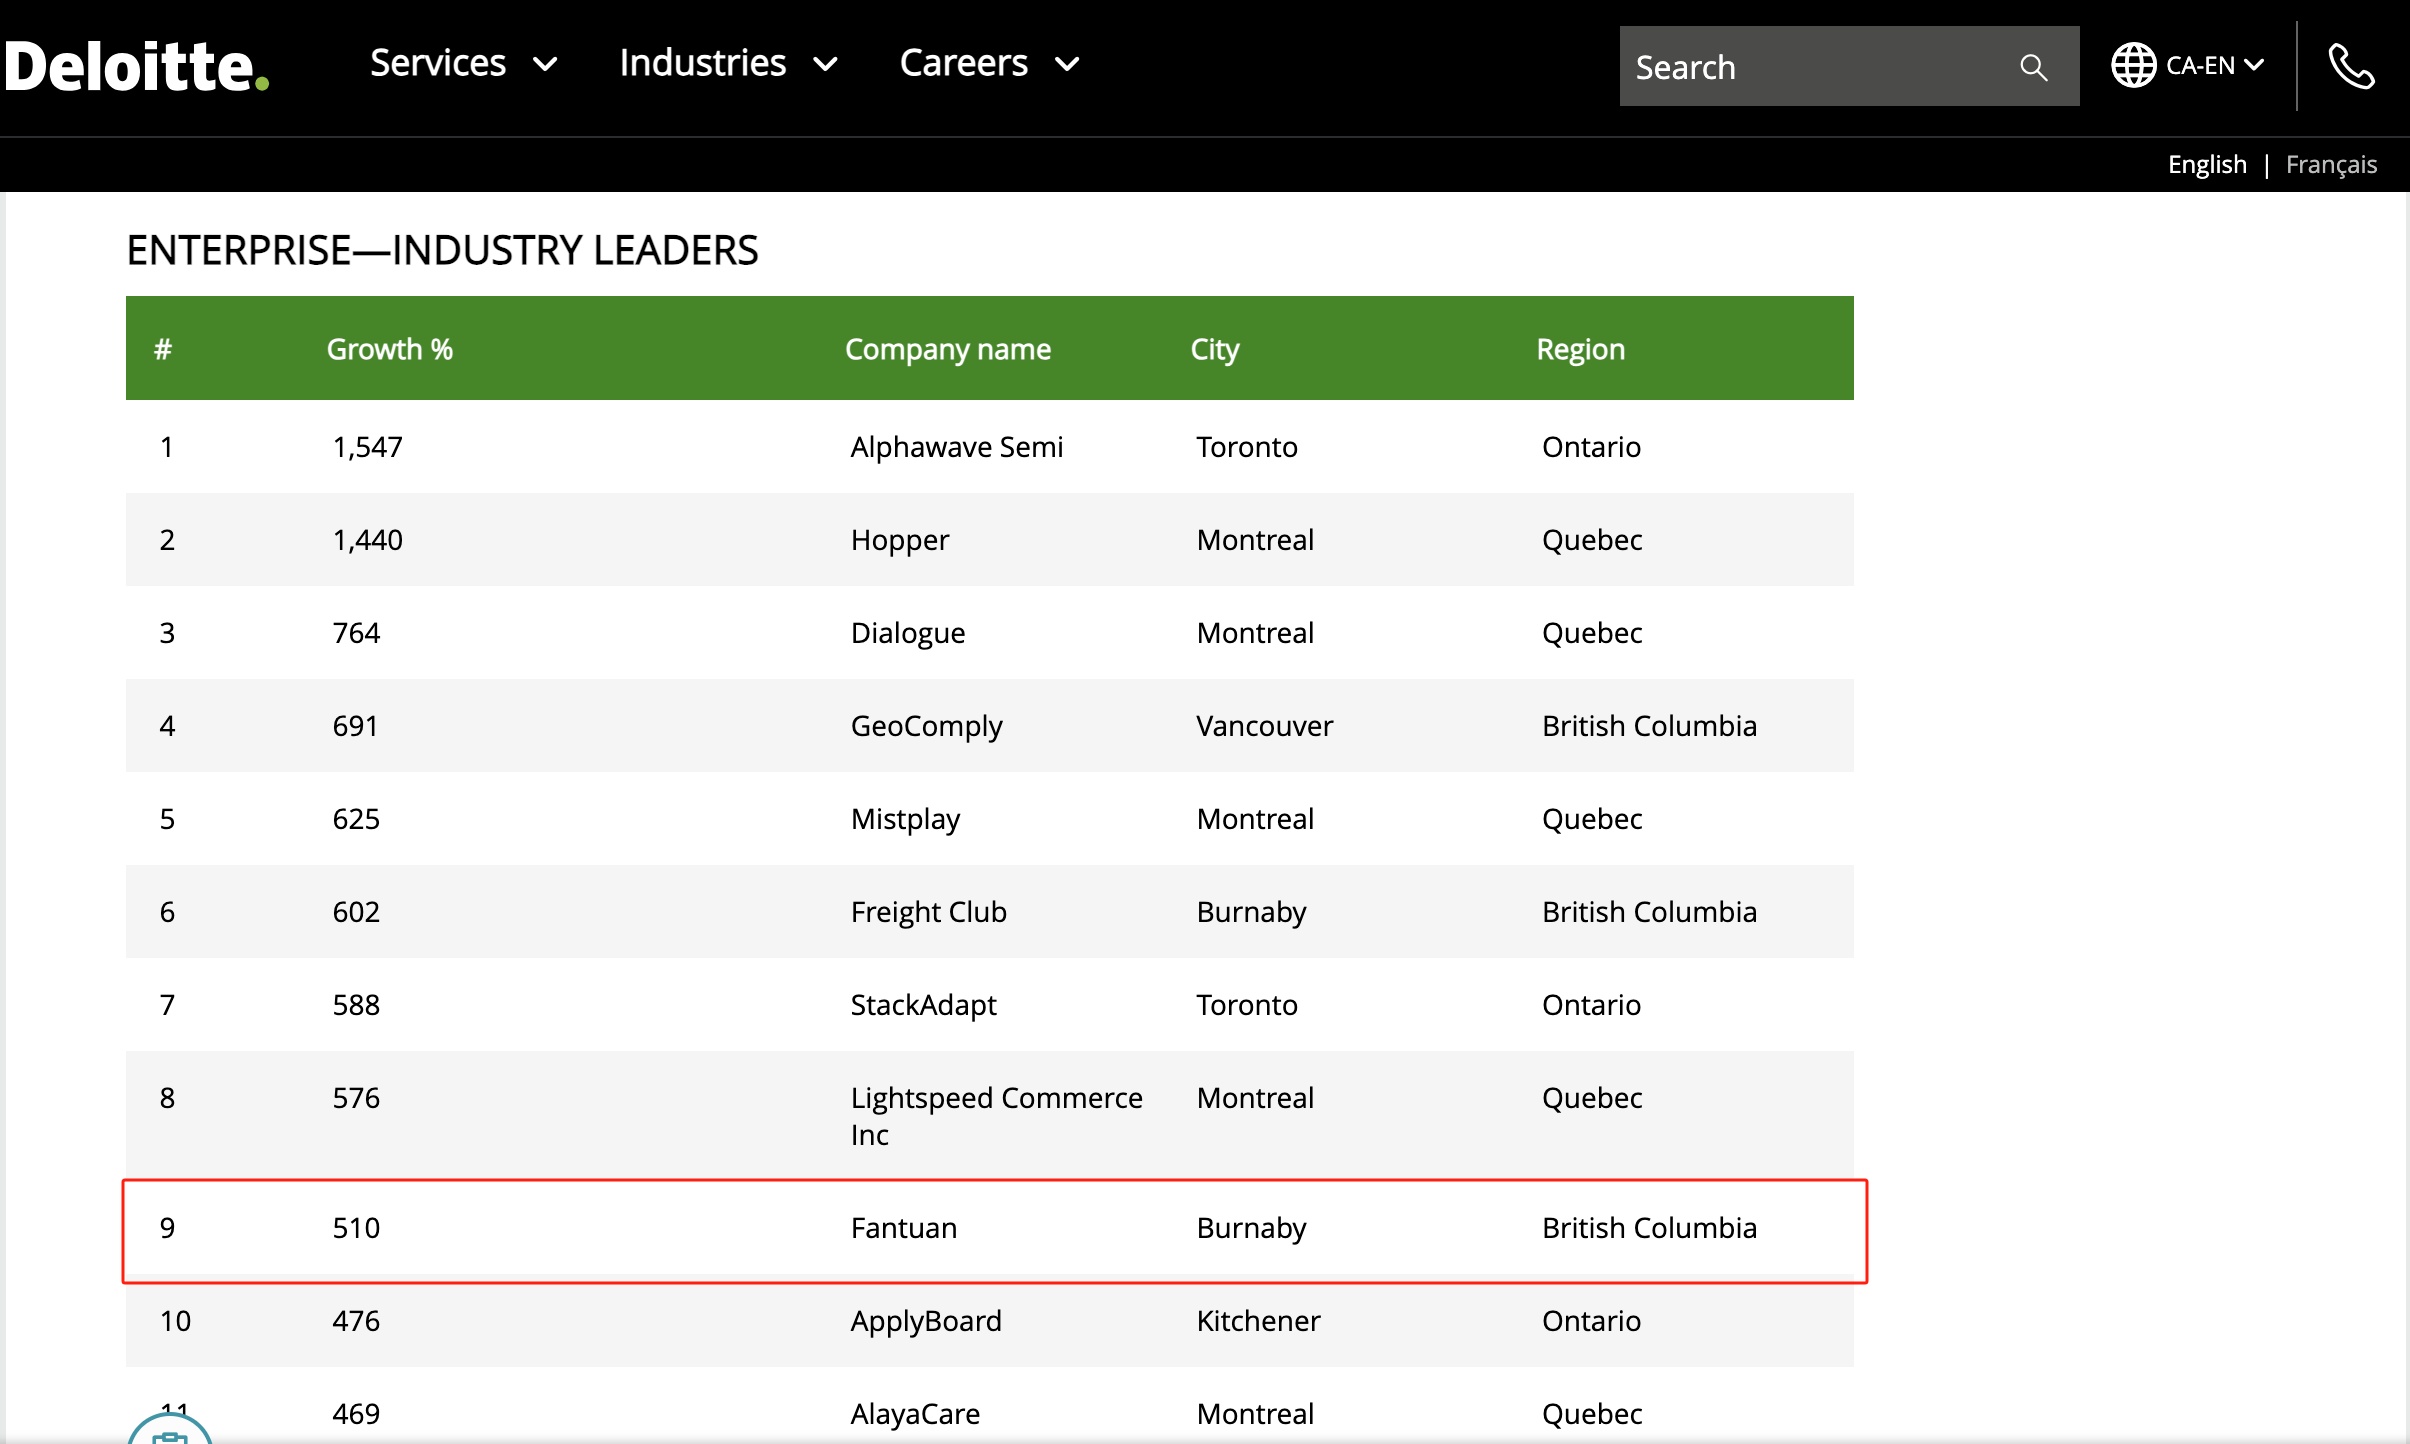Image resolution: width=2410 pixels, height=1444 pixels.
Task: Click the Deloitte logo
Action: tap(136, 66)
